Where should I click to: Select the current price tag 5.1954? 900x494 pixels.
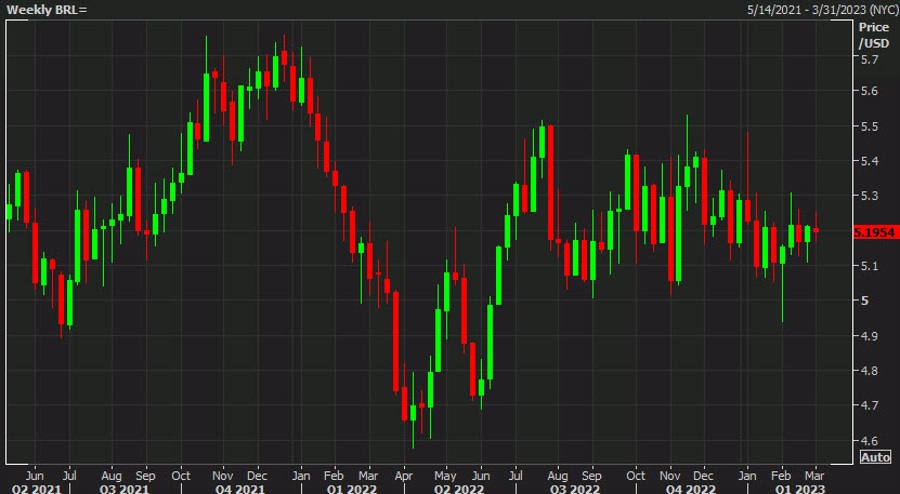point(874,232)
